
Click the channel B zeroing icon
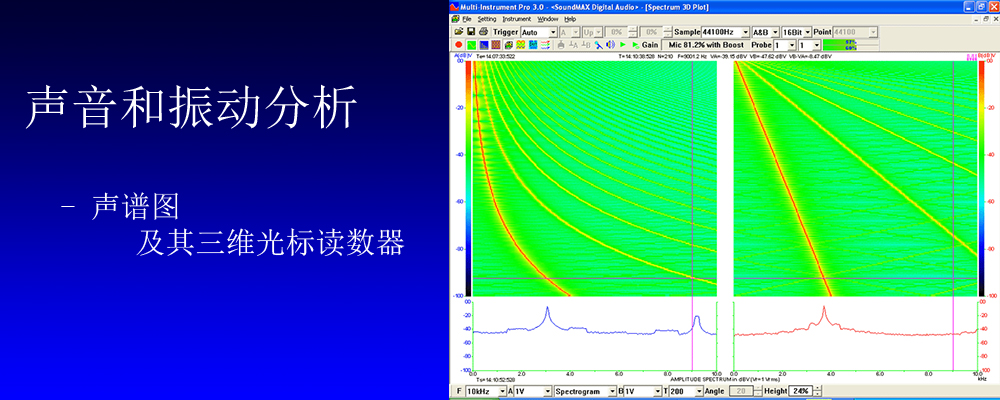585,45
